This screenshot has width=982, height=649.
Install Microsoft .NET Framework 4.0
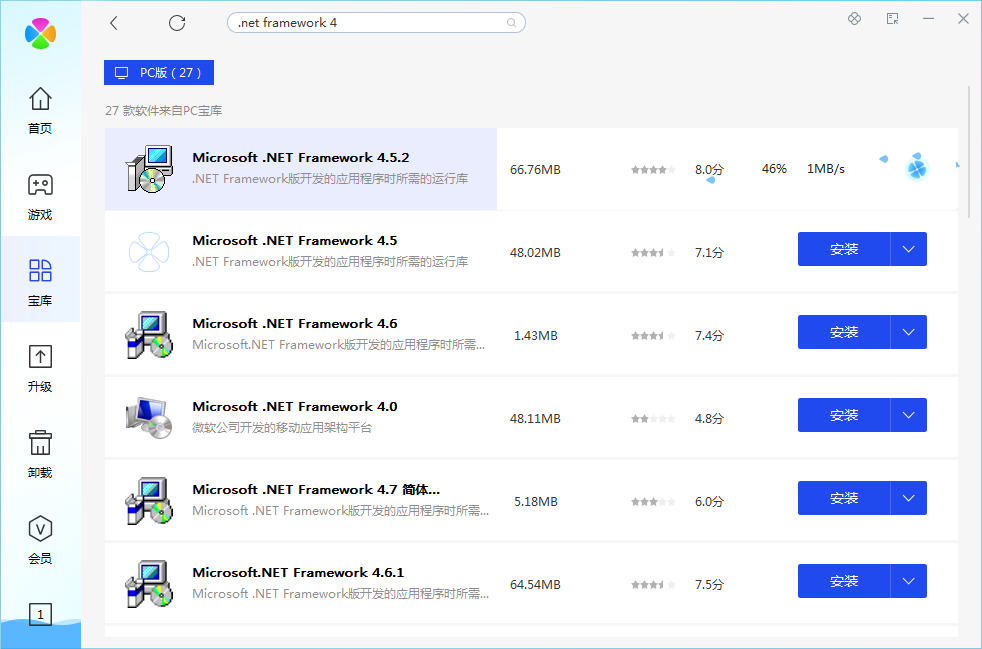(844, 415)
